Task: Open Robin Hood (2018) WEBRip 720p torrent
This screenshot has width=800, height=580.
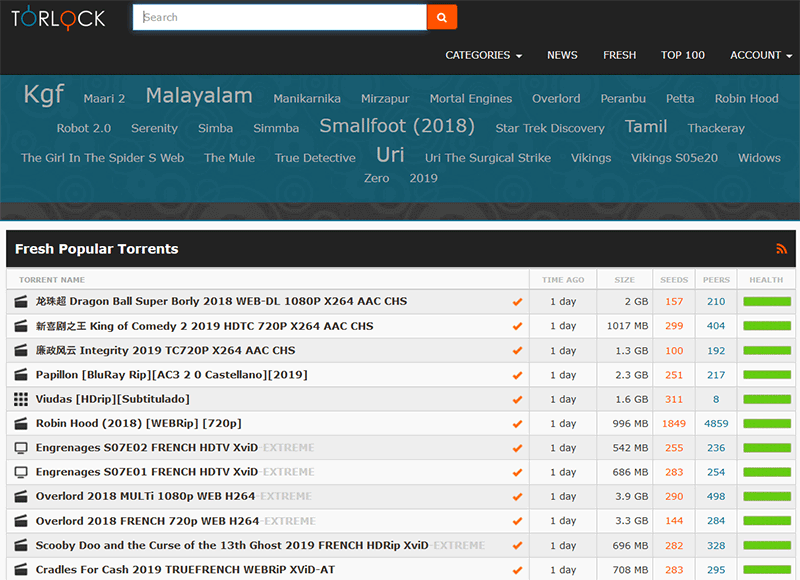Action: (x=139, y=423)
